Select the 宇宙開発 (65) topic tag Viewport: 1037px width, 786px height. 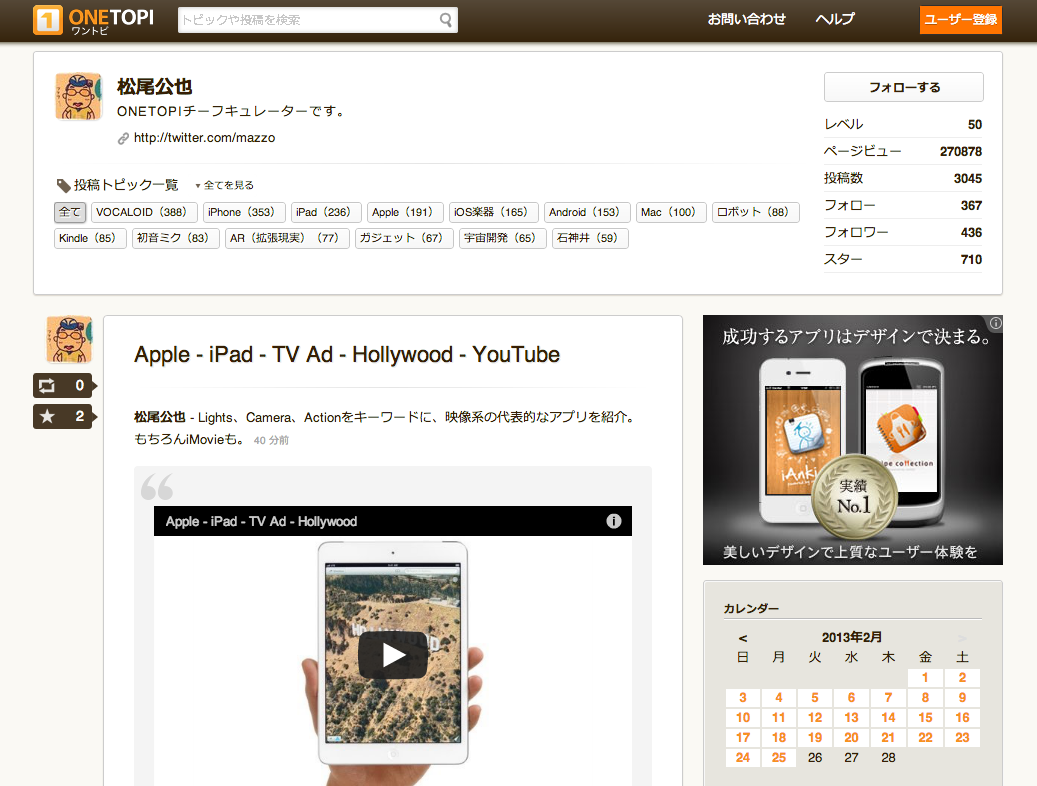click(503, 238)
